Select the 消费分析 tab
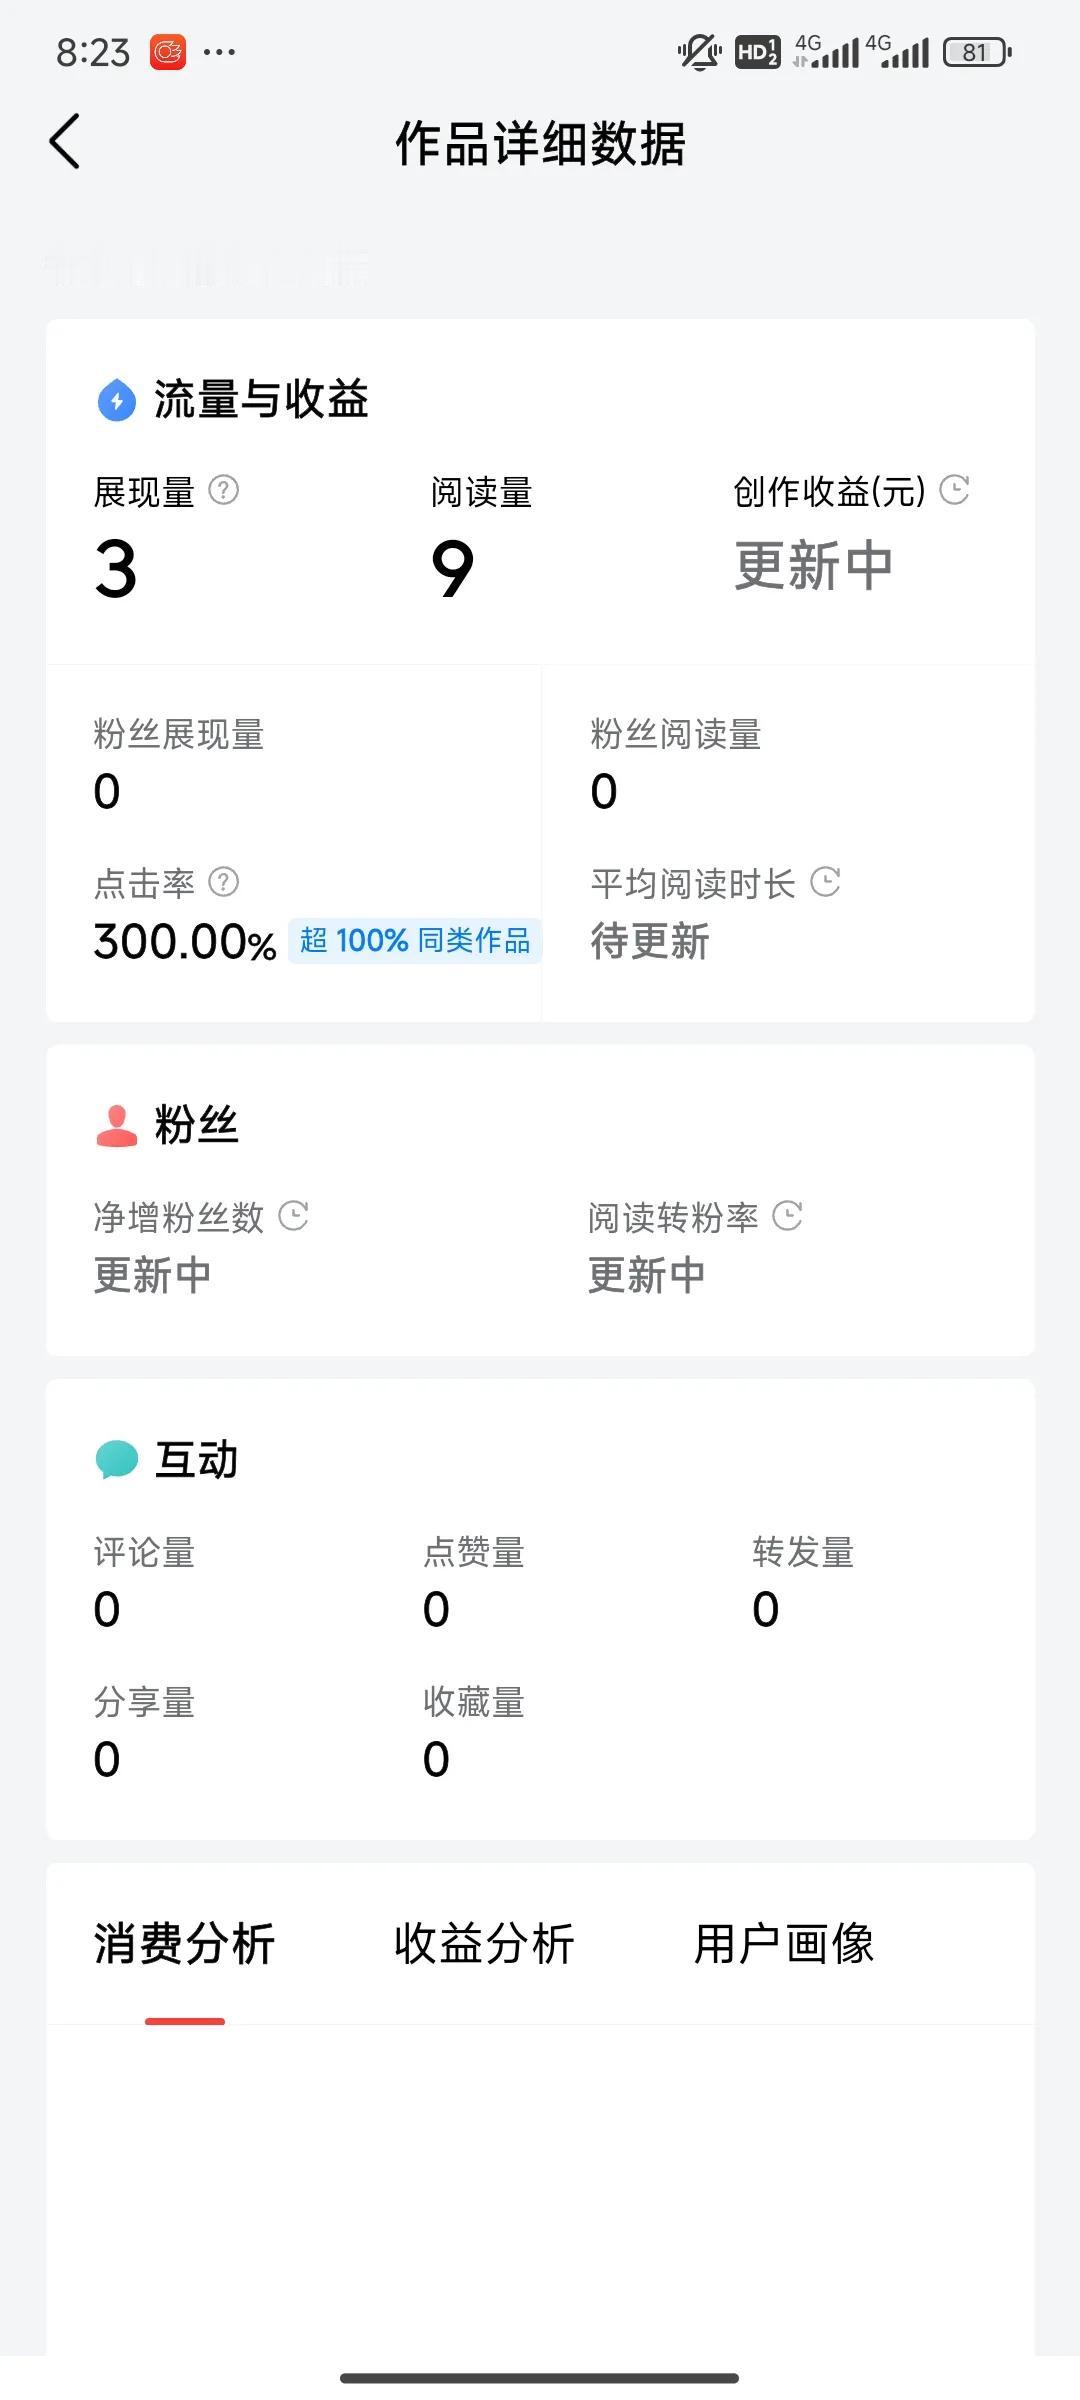Viewport: 1080px width, 2400px height. tap(184, 1944)
